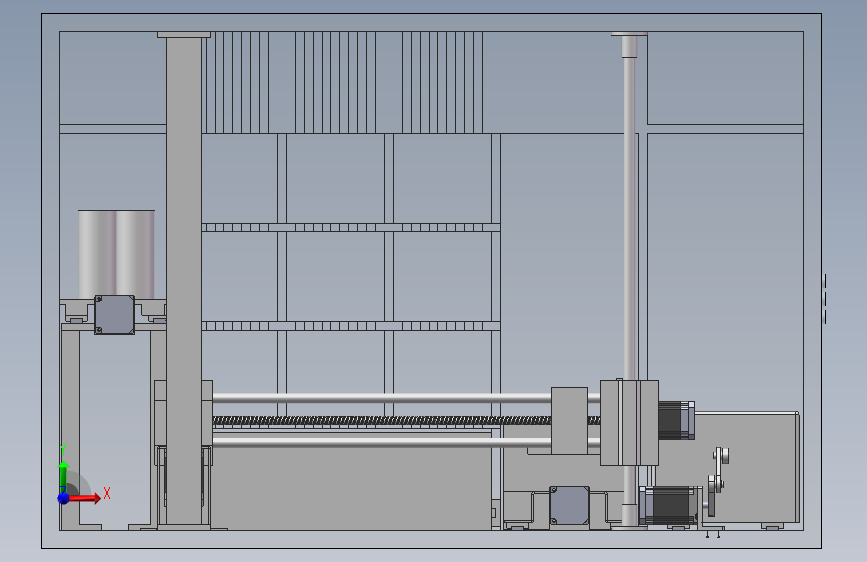
Task: Select the upper horizontal guide rod
Action: (382, 398)
